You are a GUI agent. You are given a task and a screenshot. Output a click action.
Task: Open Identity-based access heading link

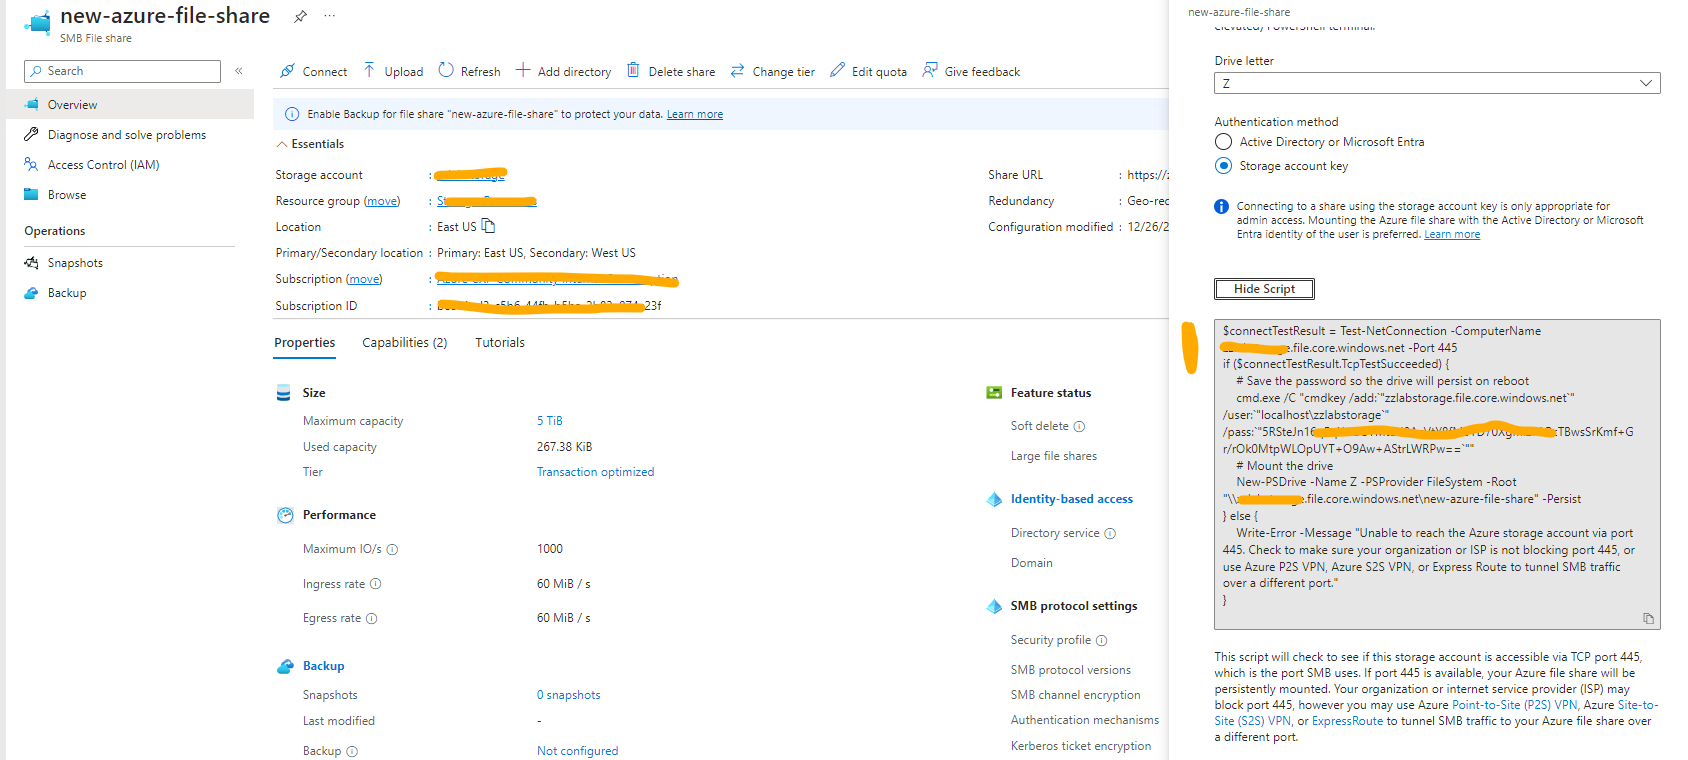click(x=1072, y=499)
